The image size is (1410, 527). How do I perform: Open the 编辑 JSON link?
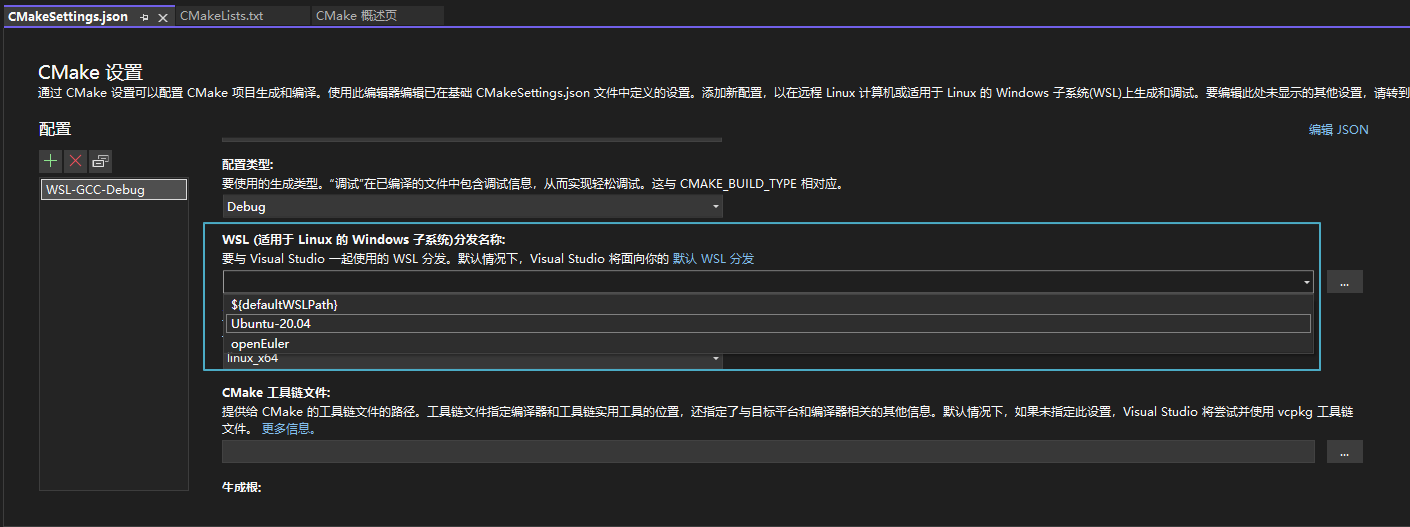[x=1338, y=129]
